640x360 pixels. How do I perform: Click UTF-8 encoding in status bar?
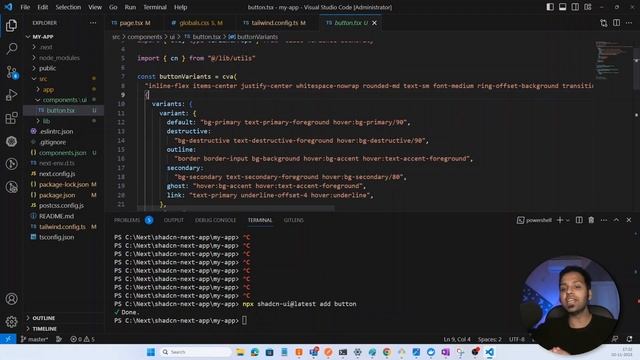pos(516,339)
